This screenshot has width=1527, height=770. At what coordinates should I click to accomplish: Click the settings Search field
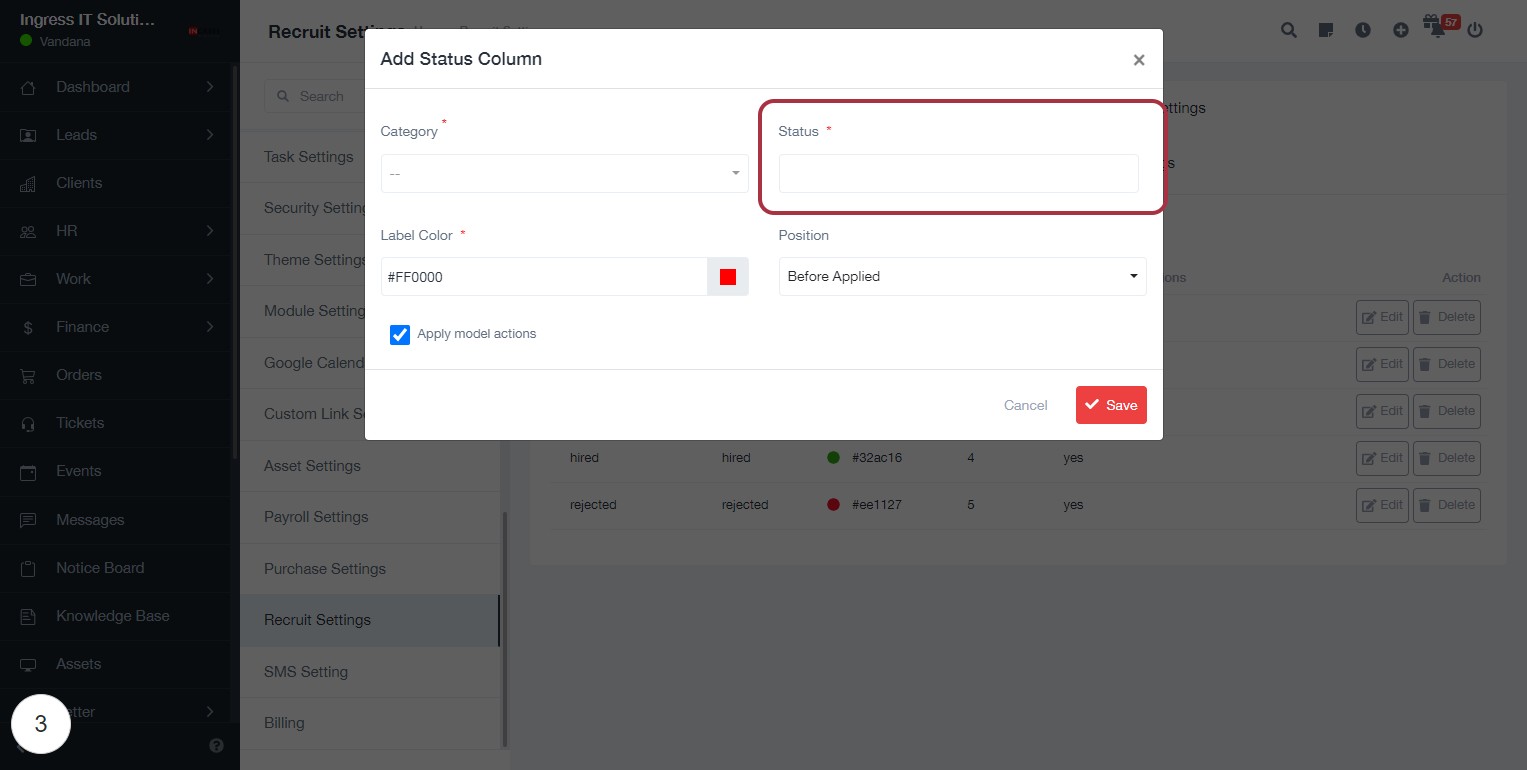coord(315,96)
